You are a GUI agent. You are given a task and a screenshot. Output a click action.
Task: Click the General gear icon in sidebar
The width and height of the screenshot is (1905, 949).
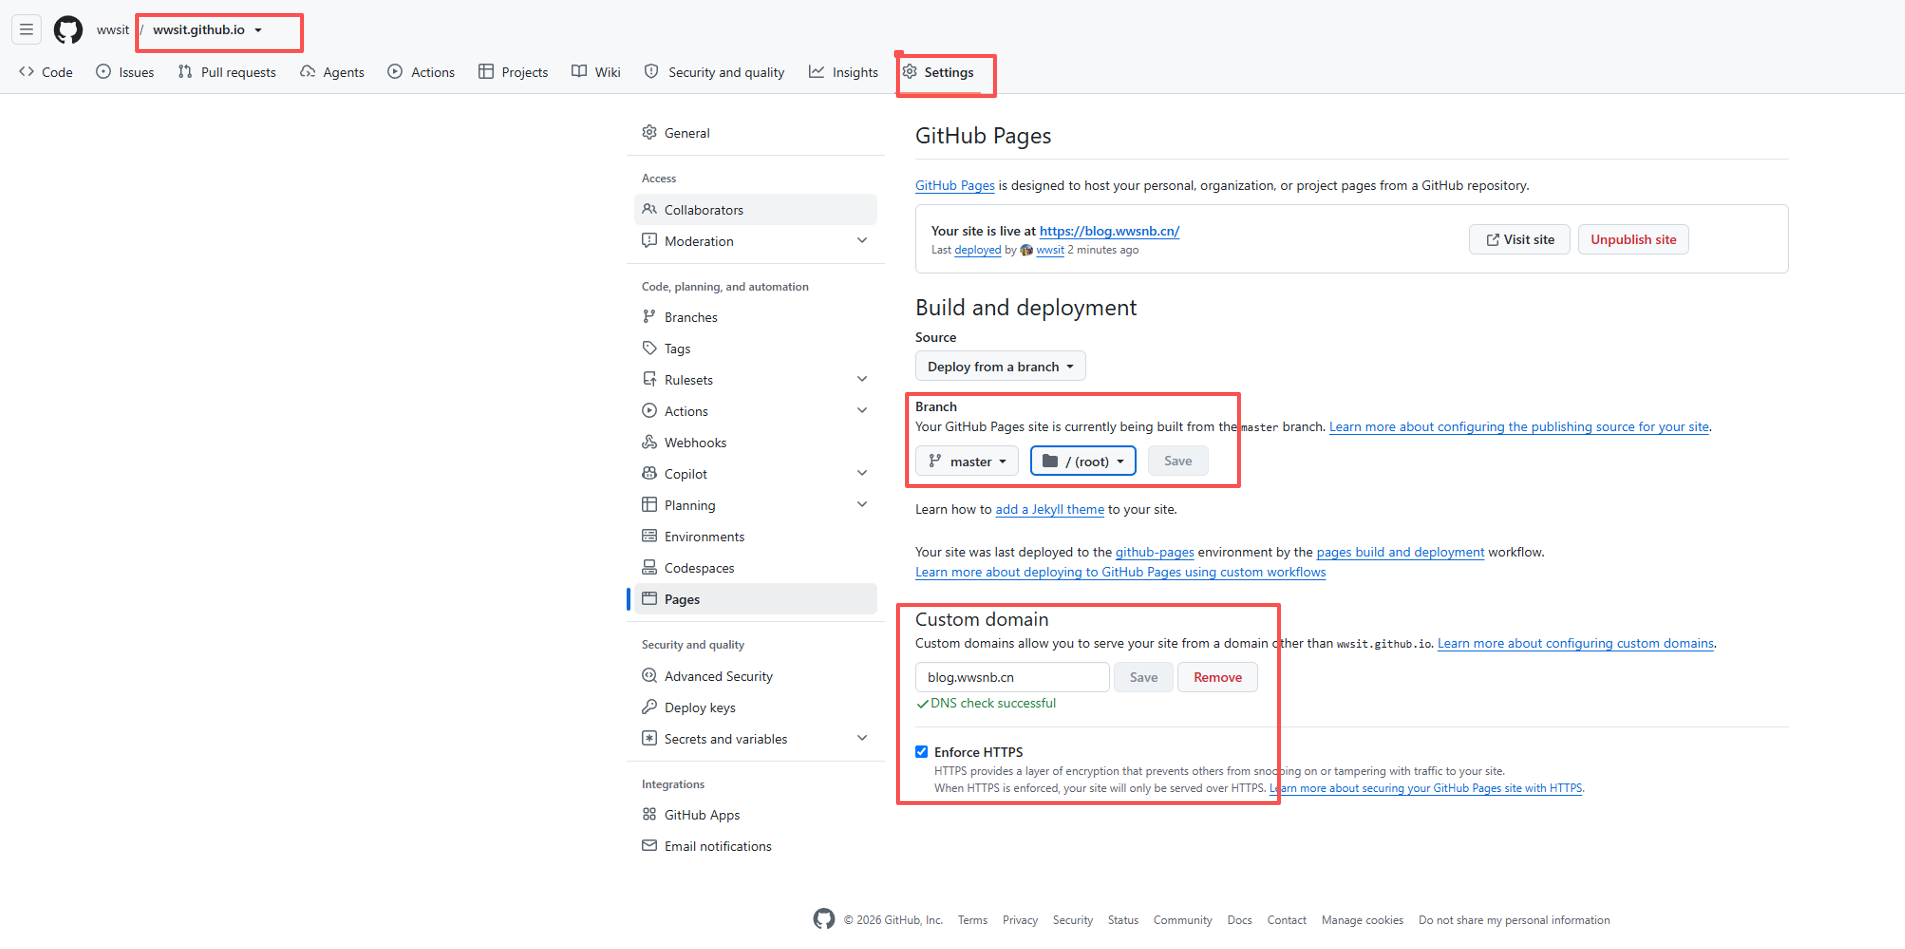tap(650, 132)
